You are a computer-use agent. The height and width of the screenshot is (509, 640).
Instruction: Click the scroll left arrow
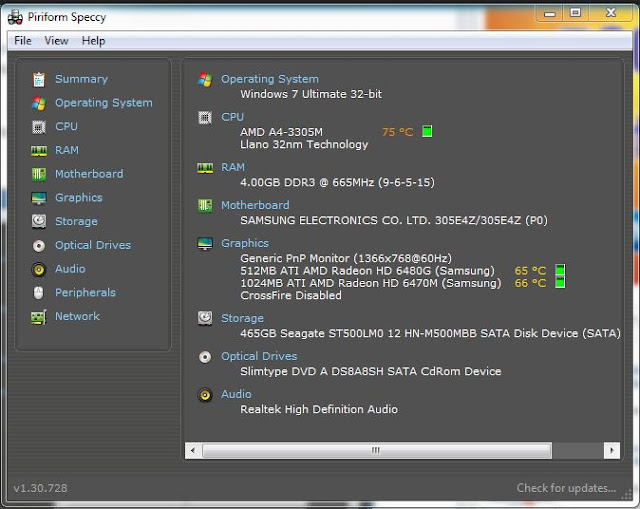tap(193, 451)
